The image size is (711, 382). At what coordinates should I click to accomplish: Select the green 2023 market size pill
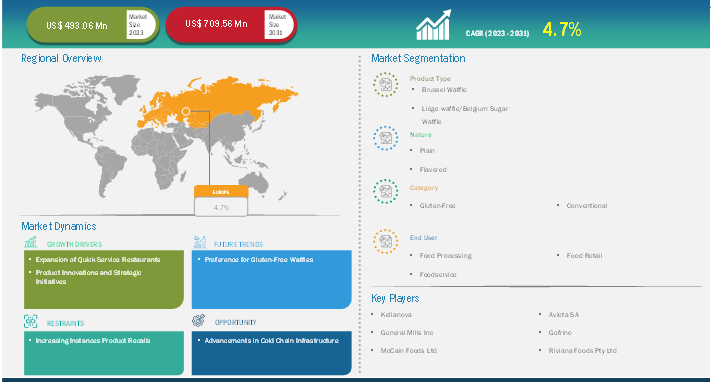click(93, 25)
